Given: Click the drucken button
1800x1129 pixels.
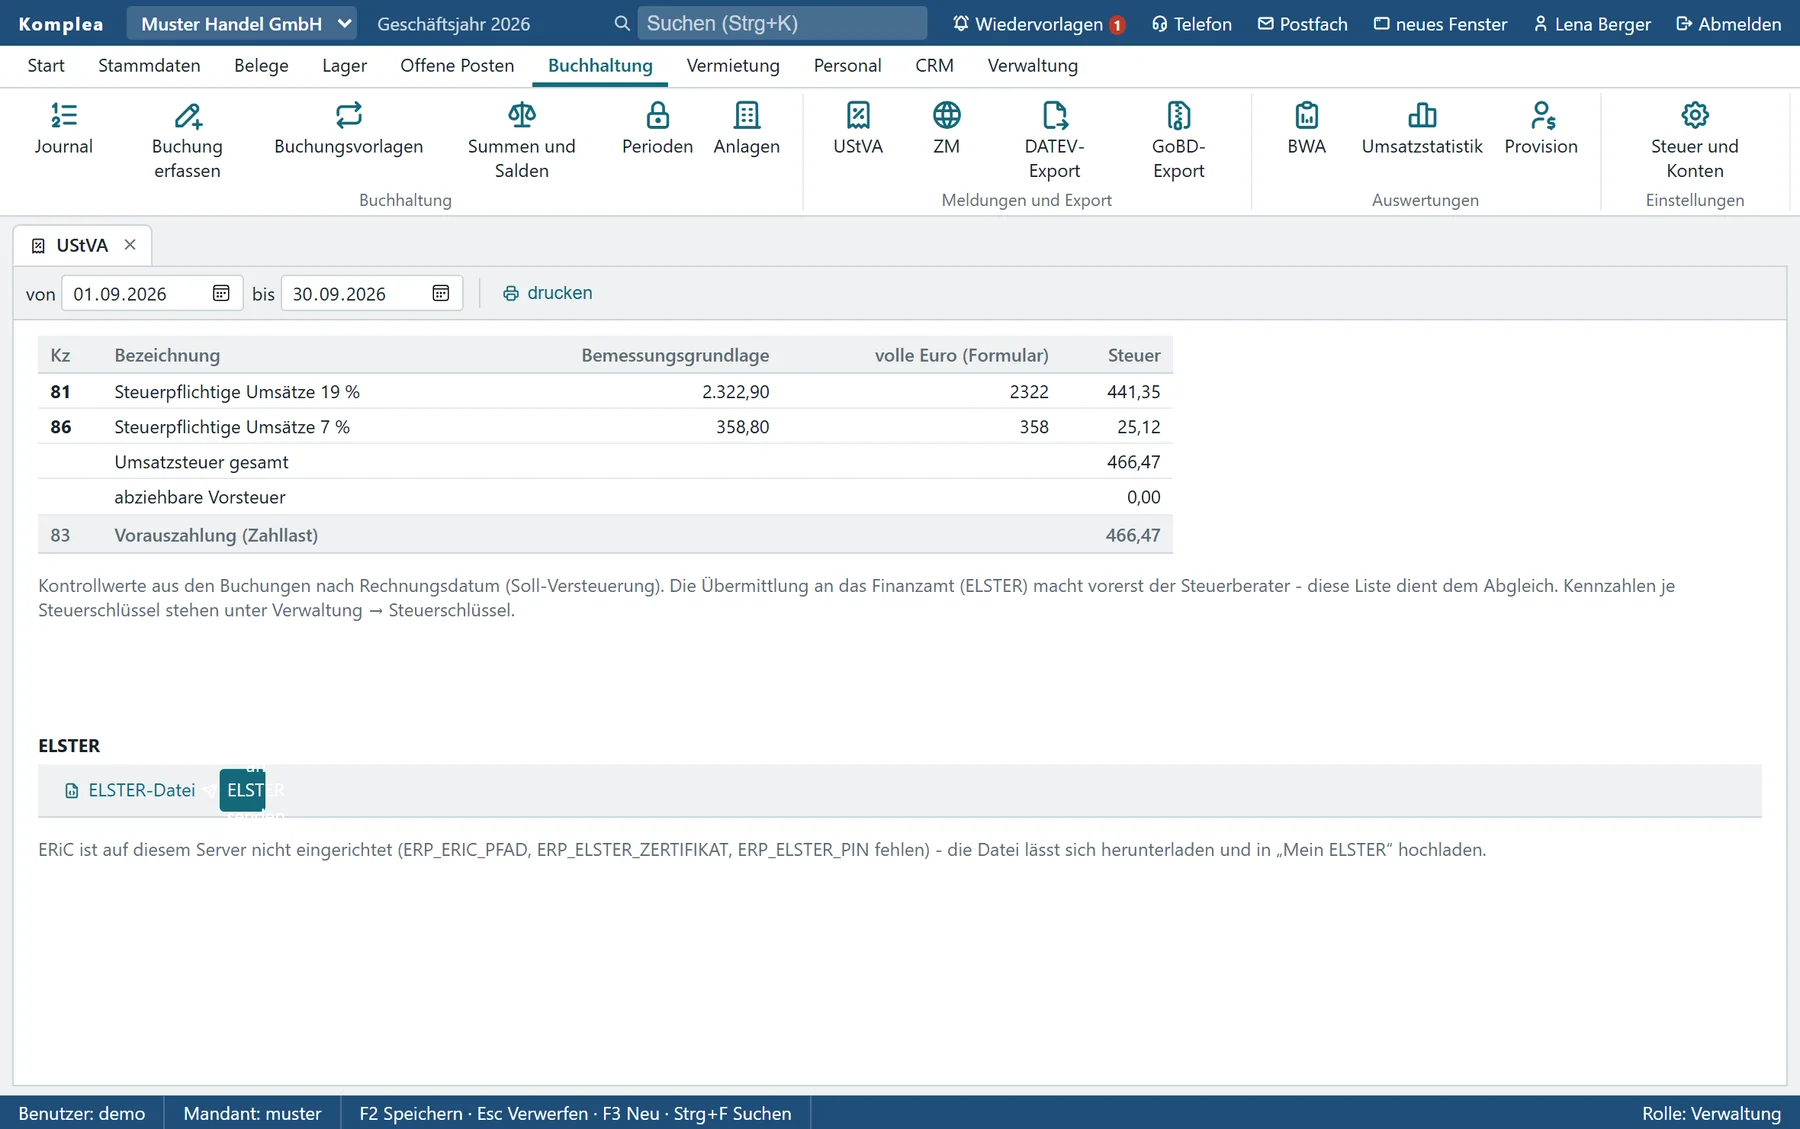Looking at the screenshot, I should tap(548, 293).
